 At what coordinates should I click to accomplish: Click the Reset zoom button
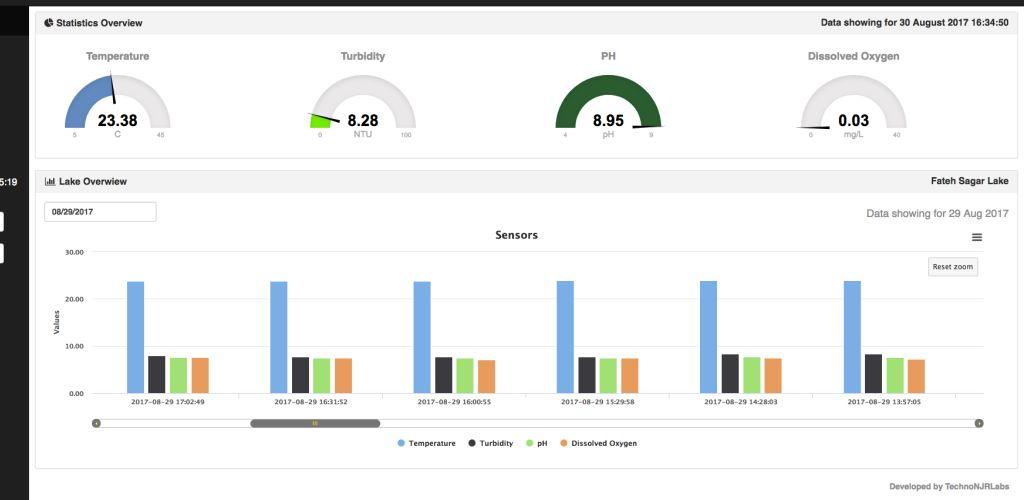point(953,266)
